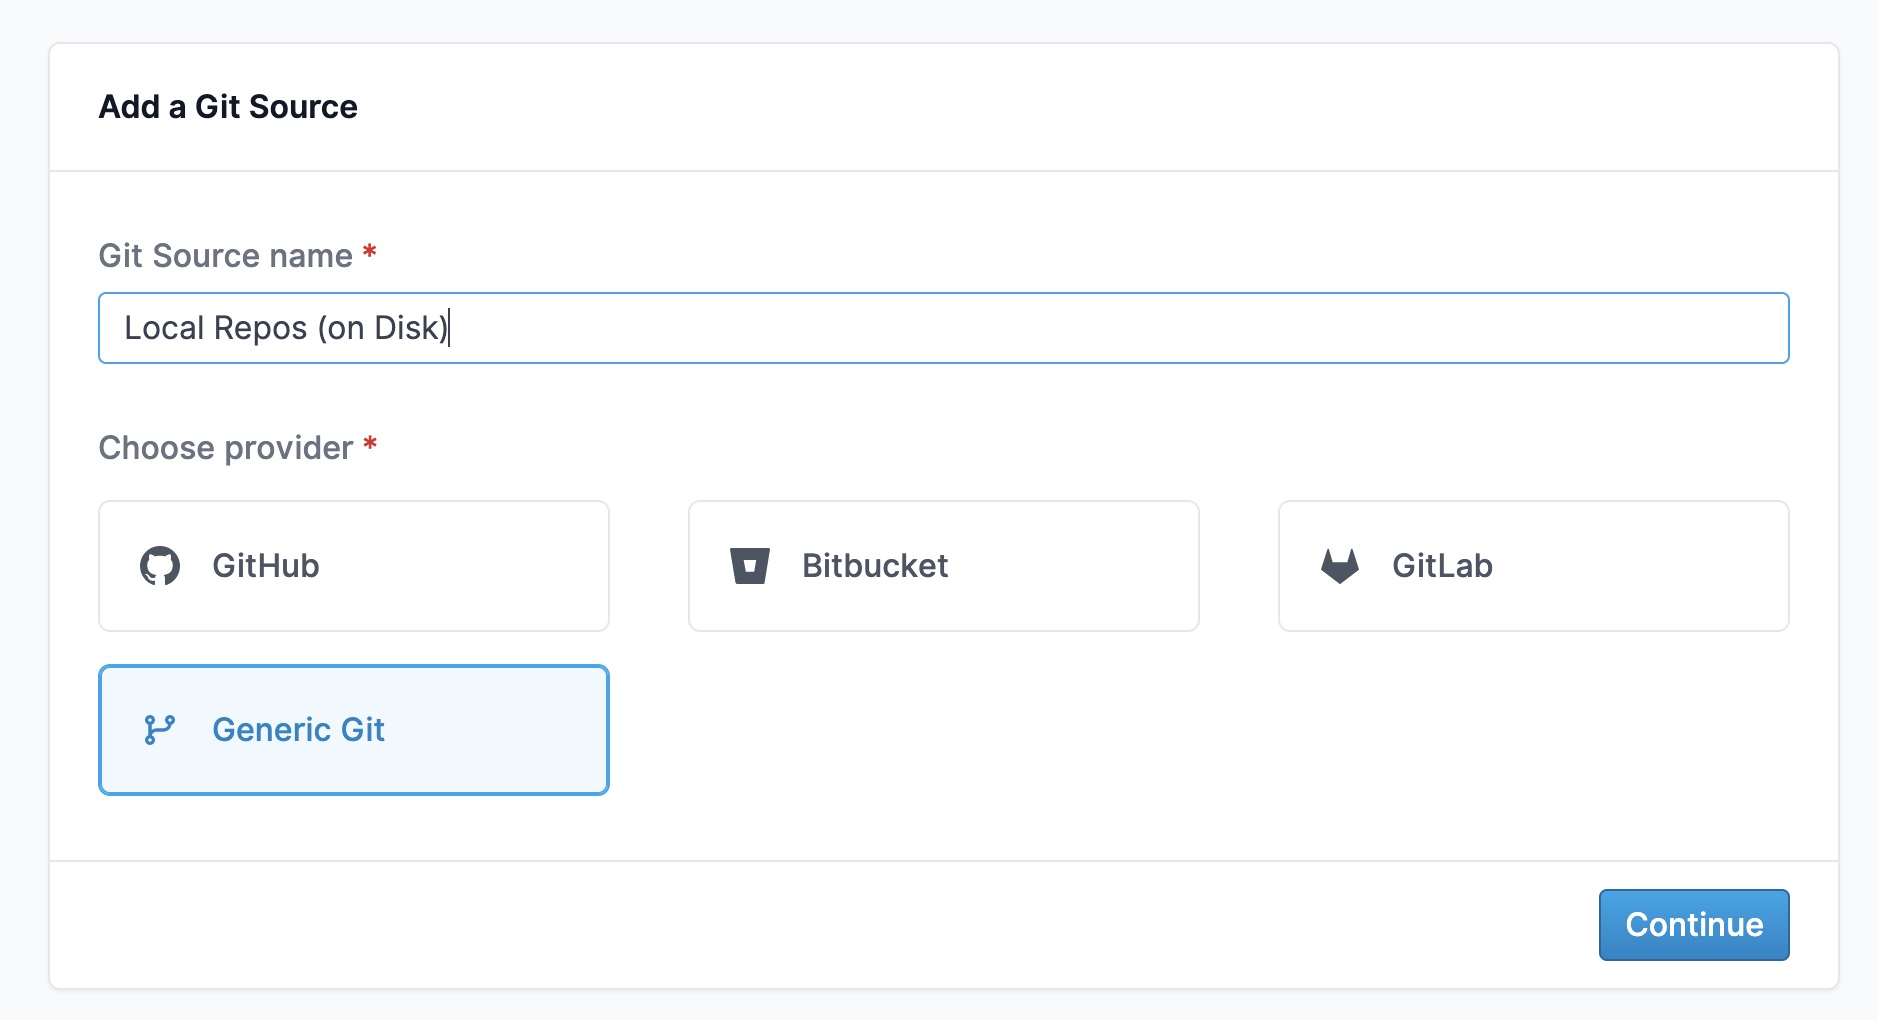Focus the Git Source name input field
Image resolution: width=1878 pixels, height=1020 pixels.
click(1100, 328)
